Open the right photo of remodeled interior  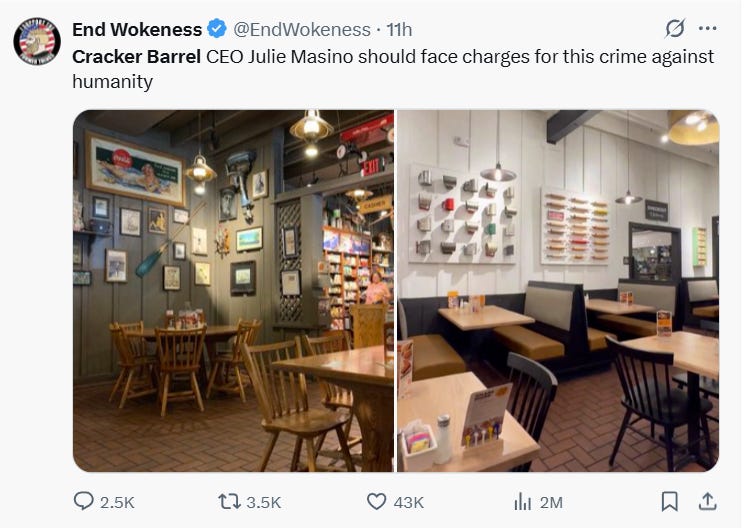click(x=558, y=291)
